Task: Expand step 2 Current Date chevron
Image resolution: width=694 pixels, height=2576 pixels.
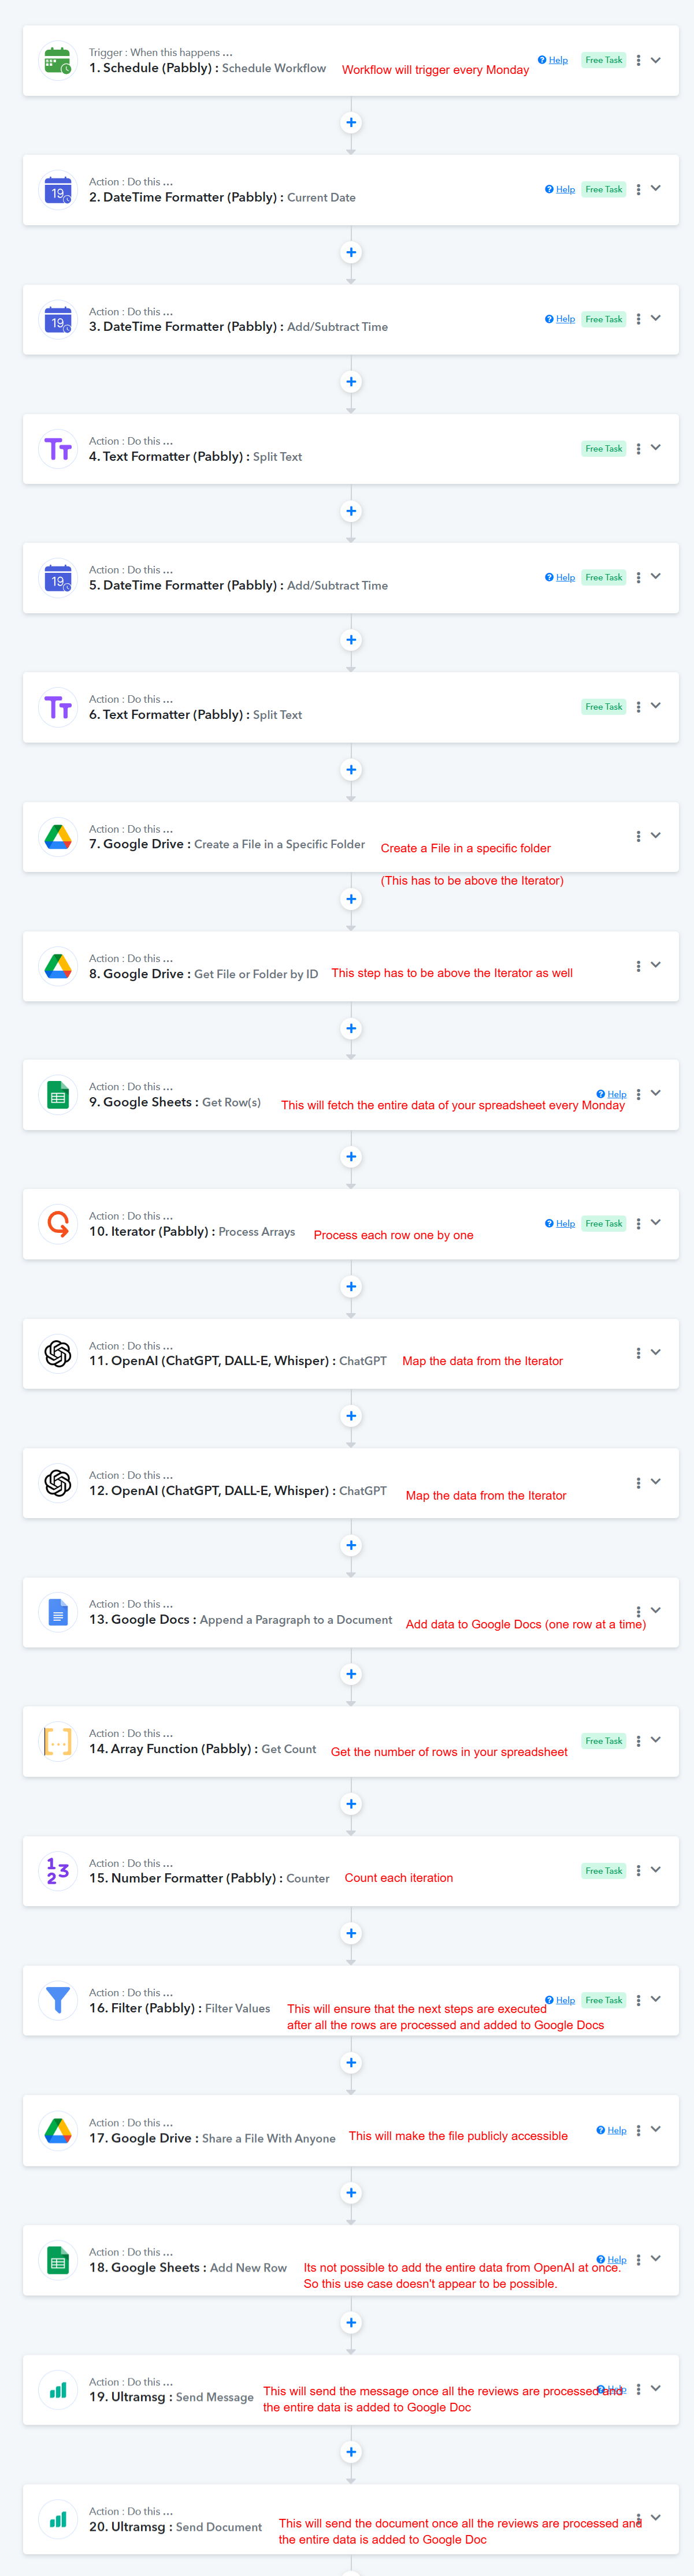Action: pos(656,188)
